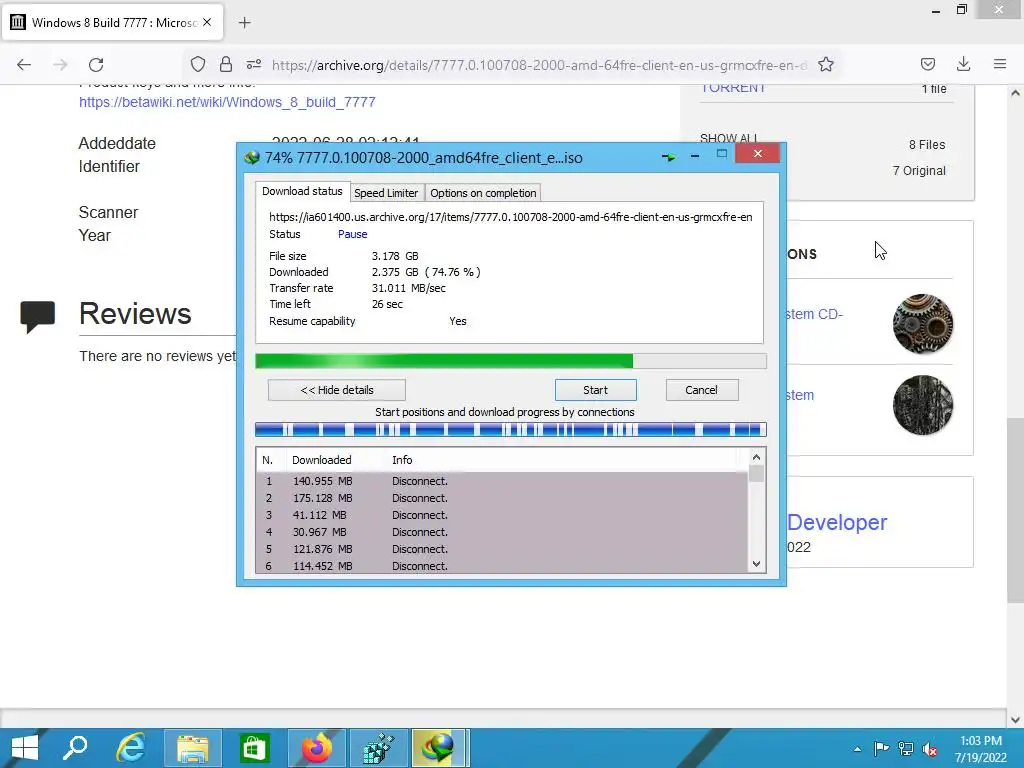
Task: Switch to the Download status tab
Action: (x=302, y=191)
